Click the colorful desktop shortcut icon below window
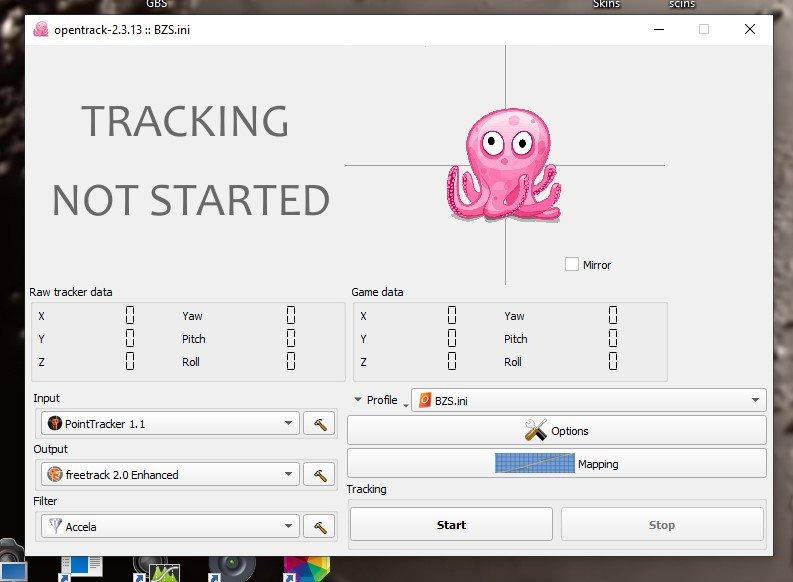The width and height of the screenshot is (793, 582). pyautogui.click(x=306, y=569)
